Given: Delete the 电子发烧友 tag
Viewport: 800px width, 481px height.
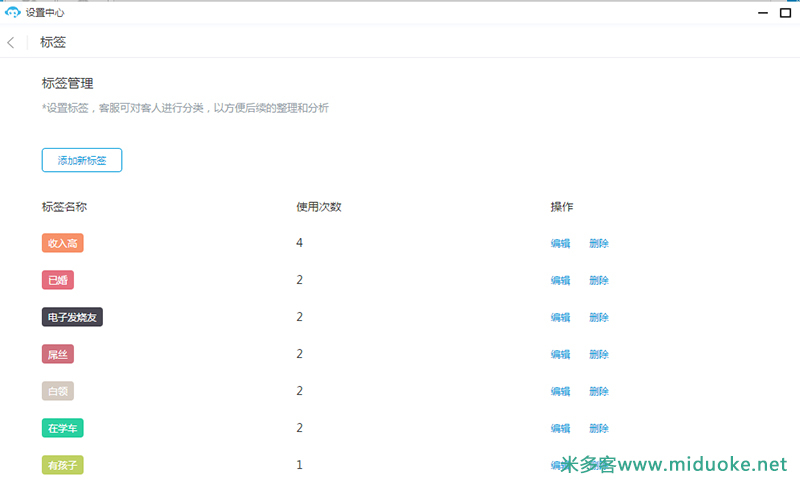Looking at the screenshot, I should [599, 317].
